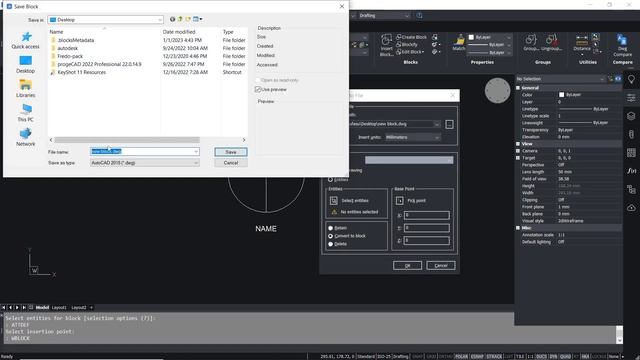Click Pick point icon in Base Point
Viewport: 640px width, 360px height.
(400, 200)
